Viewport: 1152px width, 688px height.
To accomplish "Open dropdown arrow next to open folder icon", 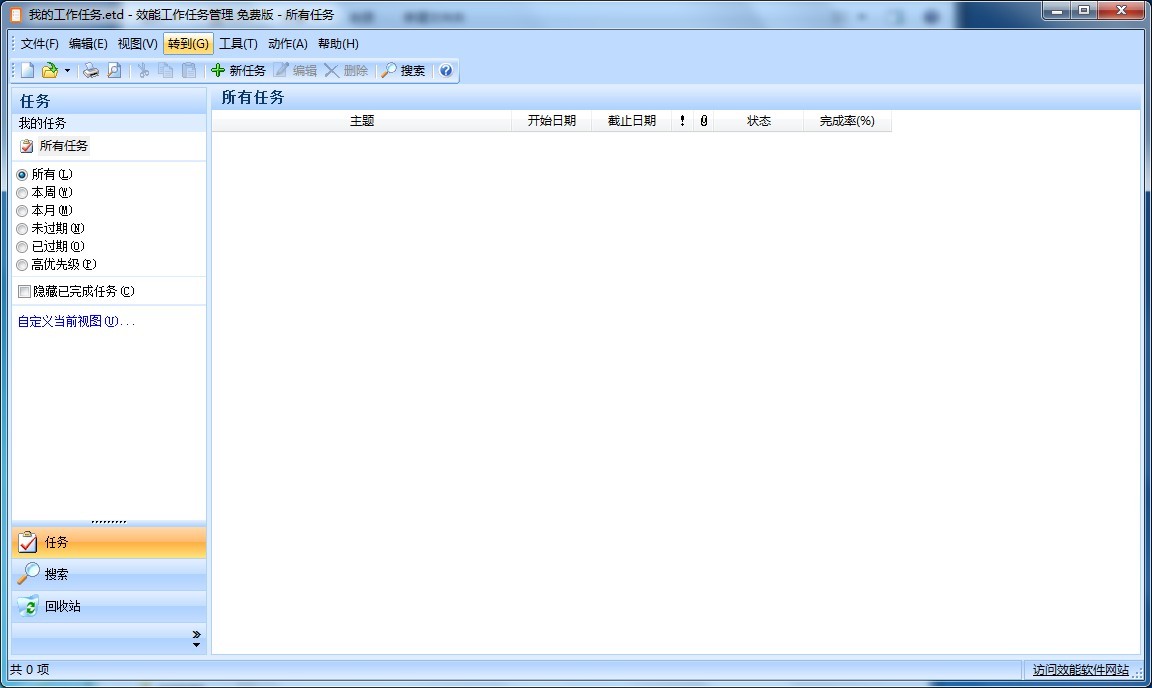I will click(x=67, y=70).
